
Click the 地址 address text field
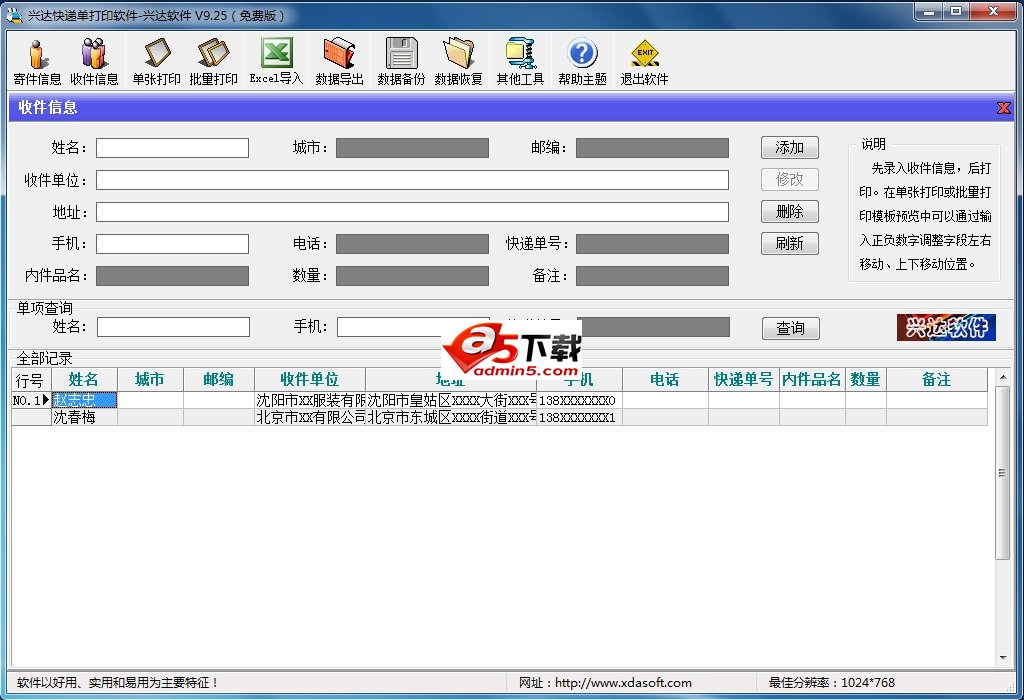pyautogui.click(x=412, y=212)
